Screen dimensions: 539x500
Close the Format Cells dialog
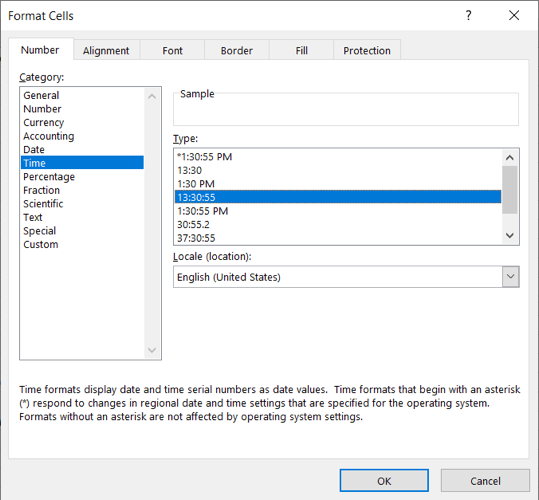pos(514,15)
